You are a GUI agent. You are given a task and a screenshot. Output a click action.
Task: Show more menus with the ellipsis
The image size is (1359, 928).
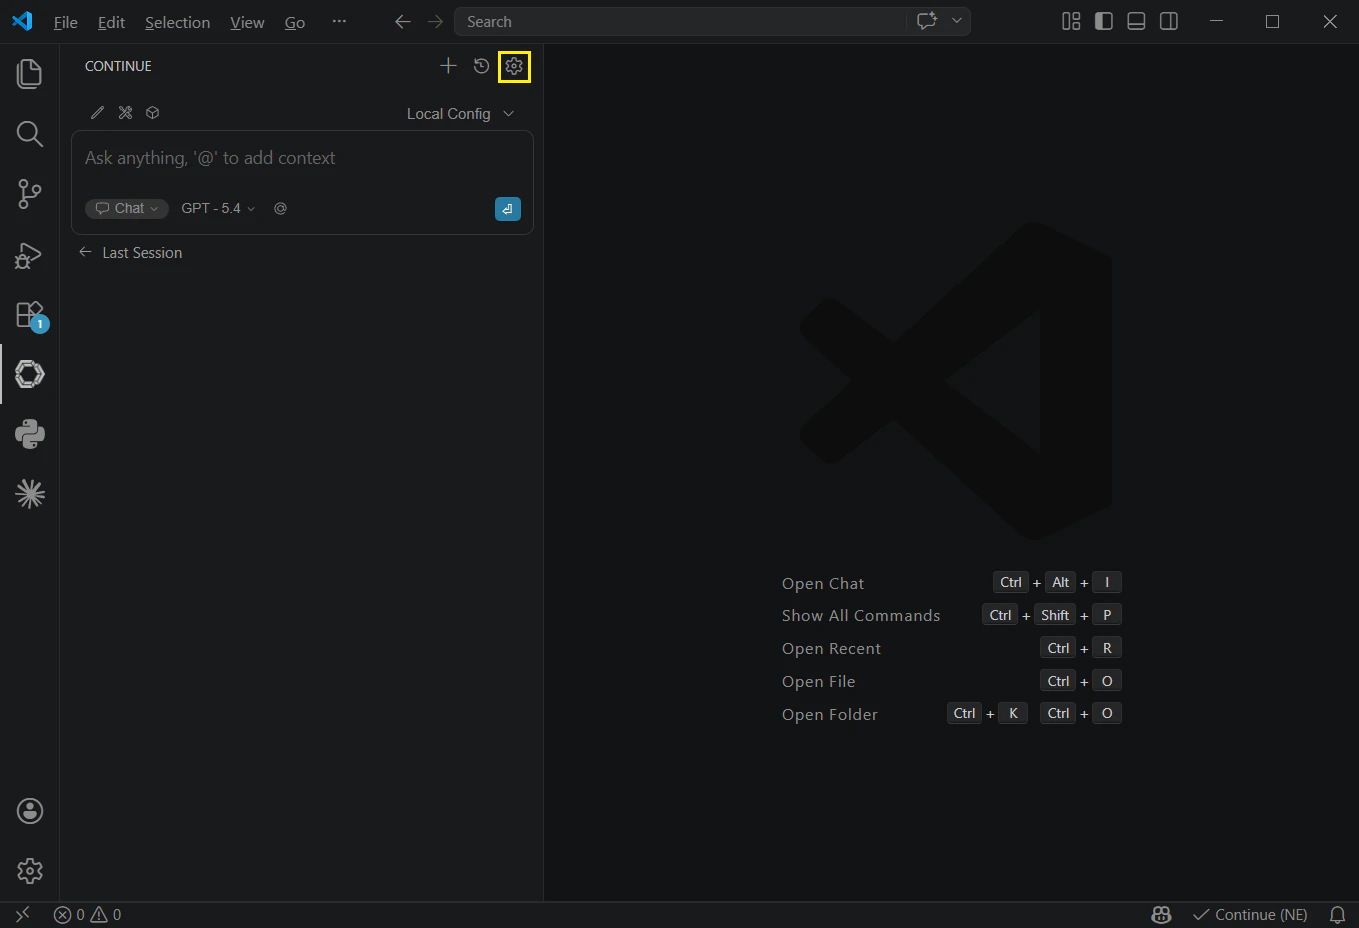(x=339, y=21)
